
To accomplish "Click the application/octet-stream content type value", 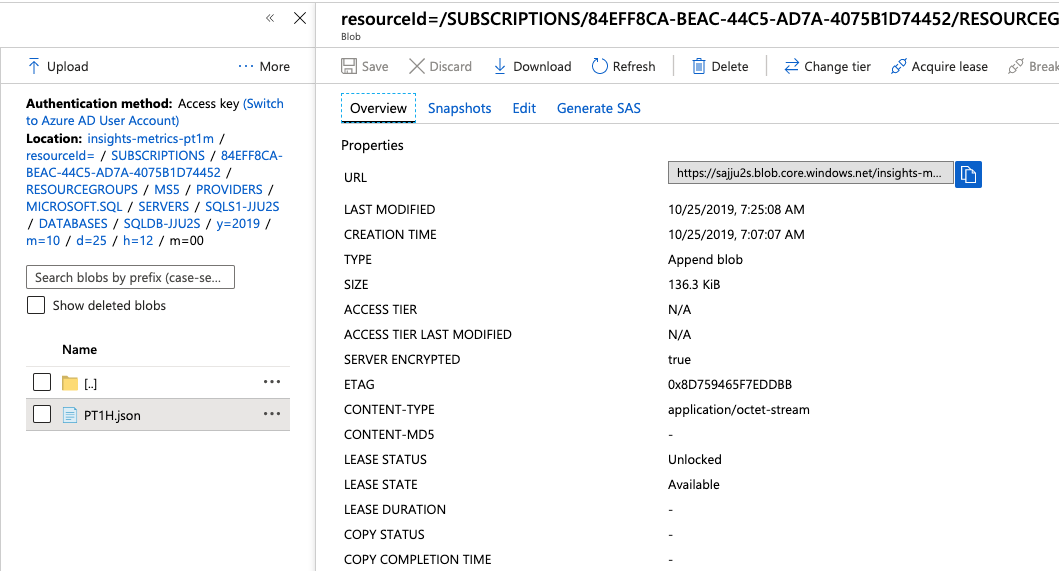I will [738, 409].
